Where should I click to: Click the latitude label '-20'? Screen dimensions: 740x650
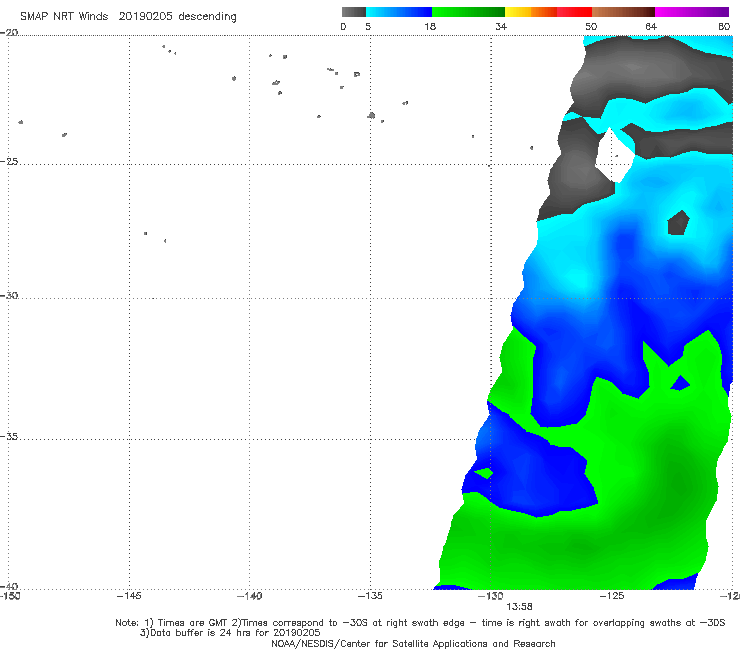click(x=9, y=32)
